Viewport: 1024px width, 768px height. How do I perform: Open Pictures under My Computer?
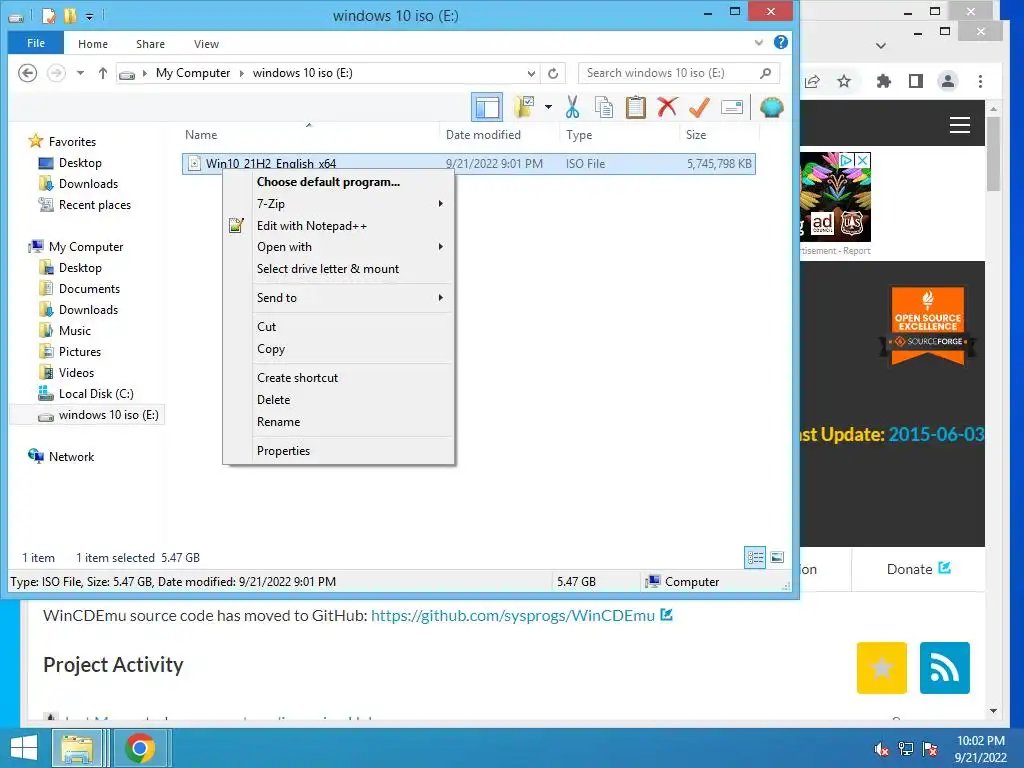point(71,351)
